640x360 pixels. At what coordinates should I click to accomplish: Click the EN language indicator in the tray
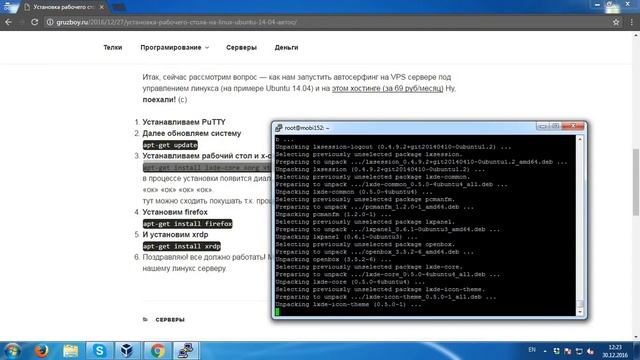point(532,350)
